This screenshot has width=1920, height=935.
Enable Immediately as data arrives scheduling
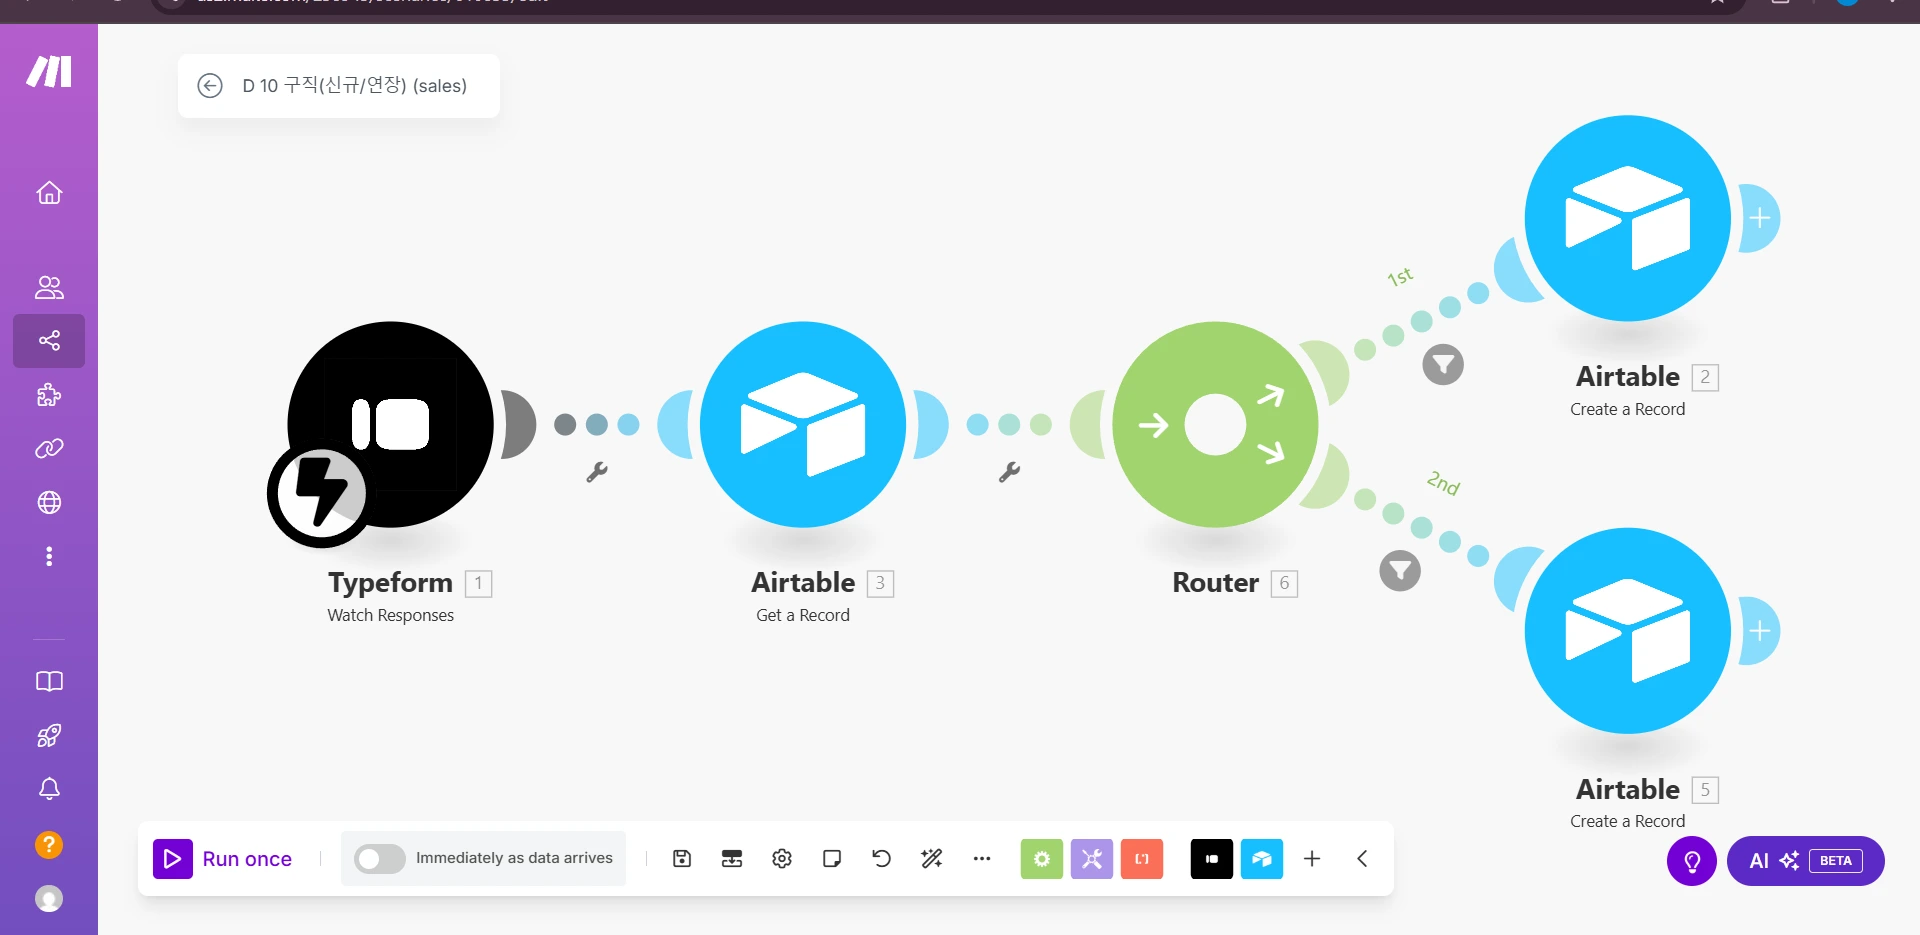point(379,858)
